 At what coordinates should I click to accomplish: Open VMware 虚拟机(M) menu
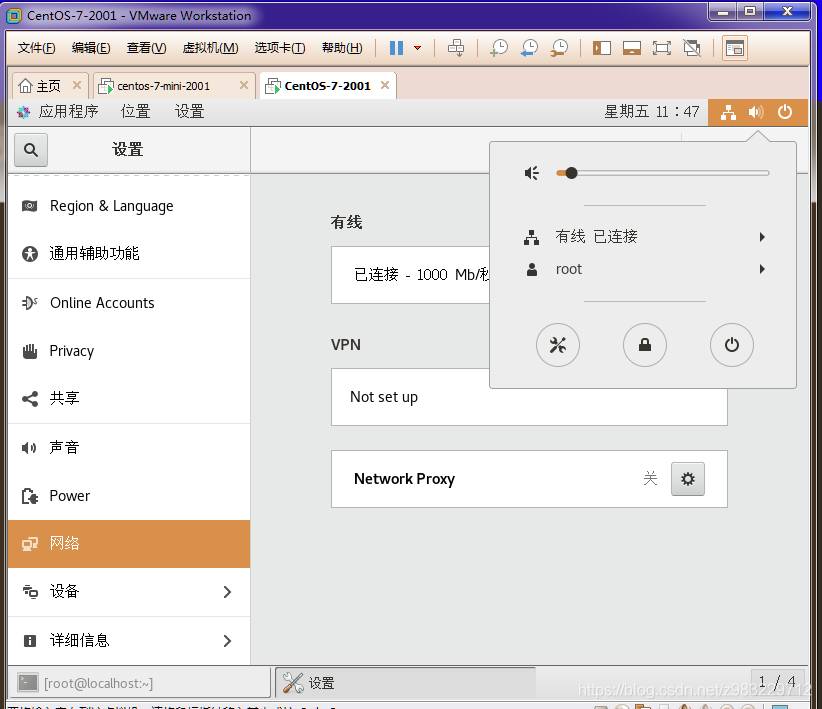[x=210, y=48]
